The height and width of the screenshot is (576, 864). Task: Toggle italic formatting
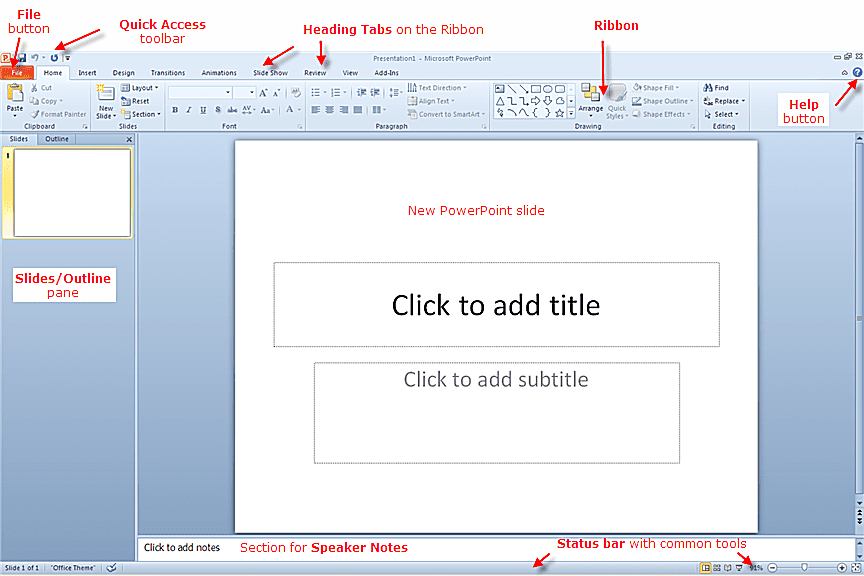188,109
